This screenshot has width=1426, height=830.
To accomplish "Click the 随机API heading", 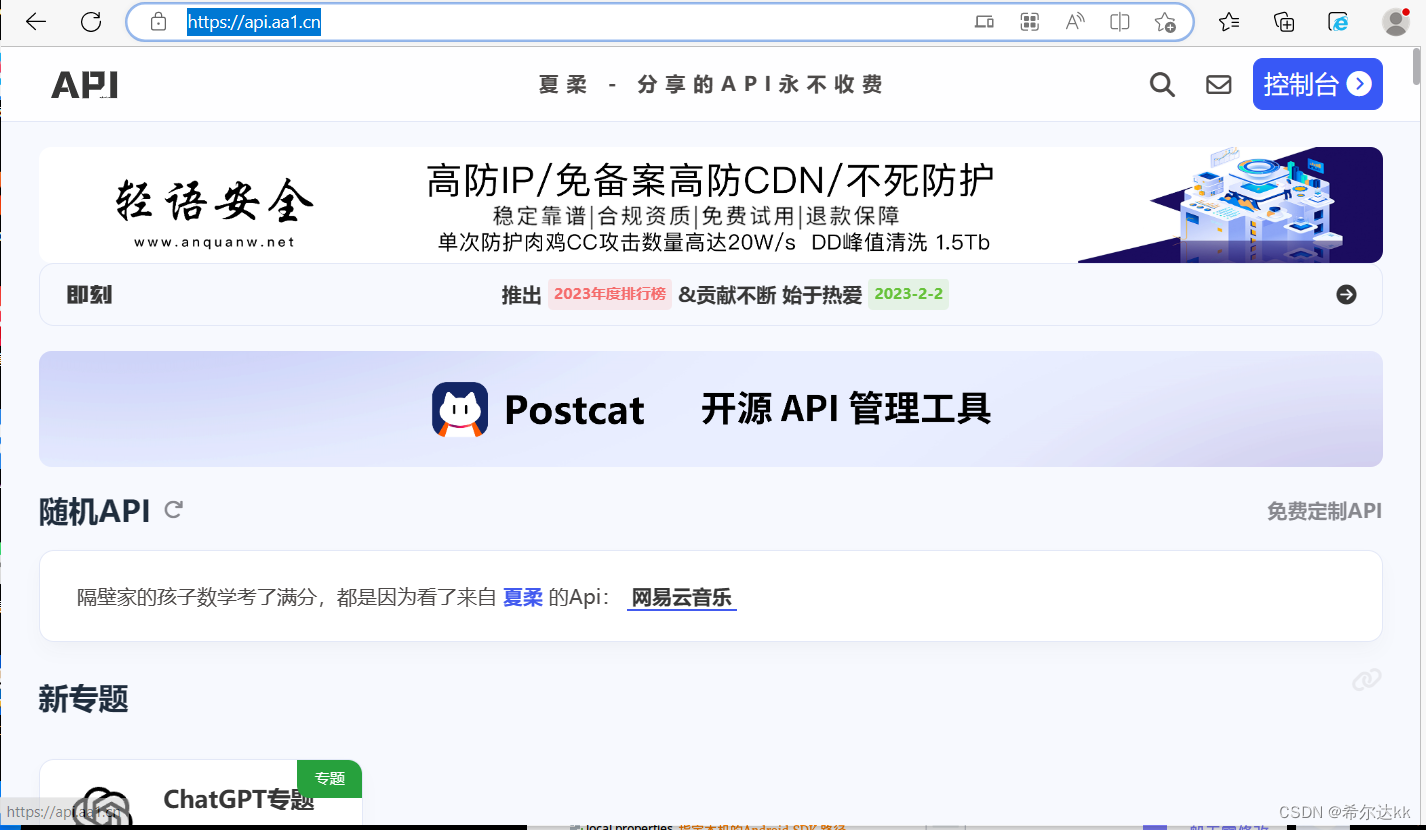I will click(94, 511).
